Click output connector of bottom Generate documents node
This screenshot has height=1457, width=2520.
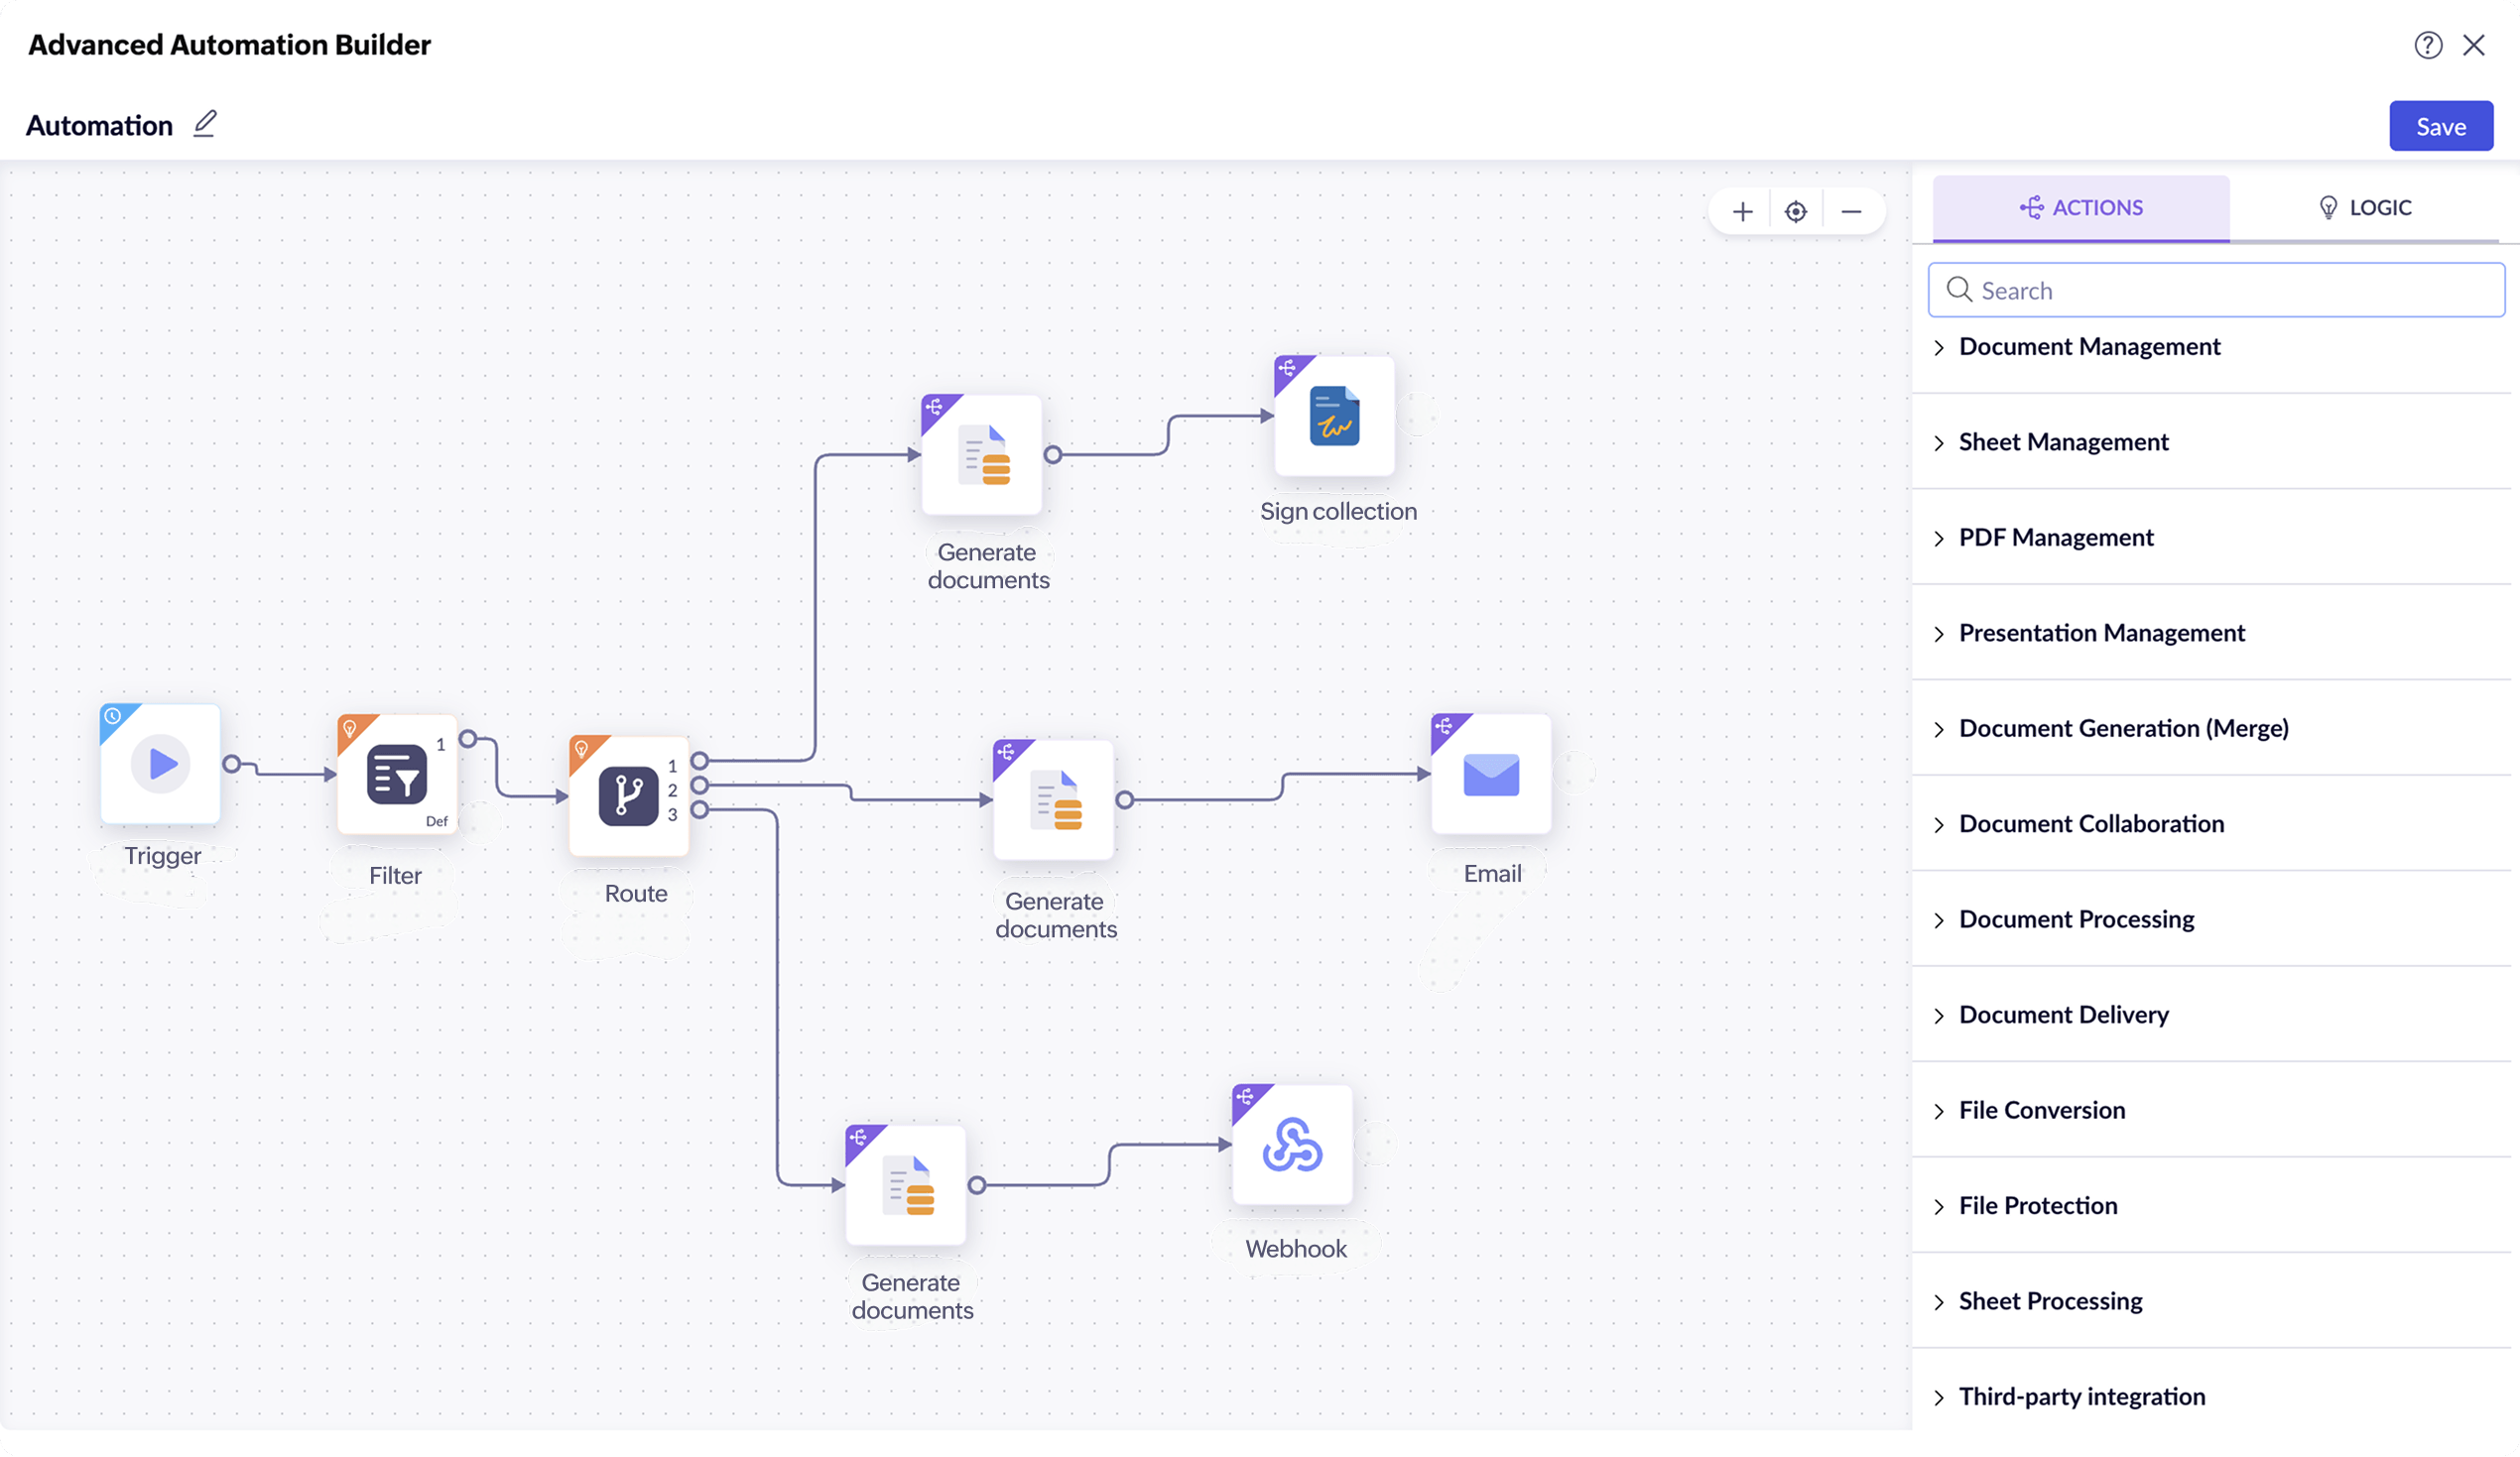point(977,1185)
